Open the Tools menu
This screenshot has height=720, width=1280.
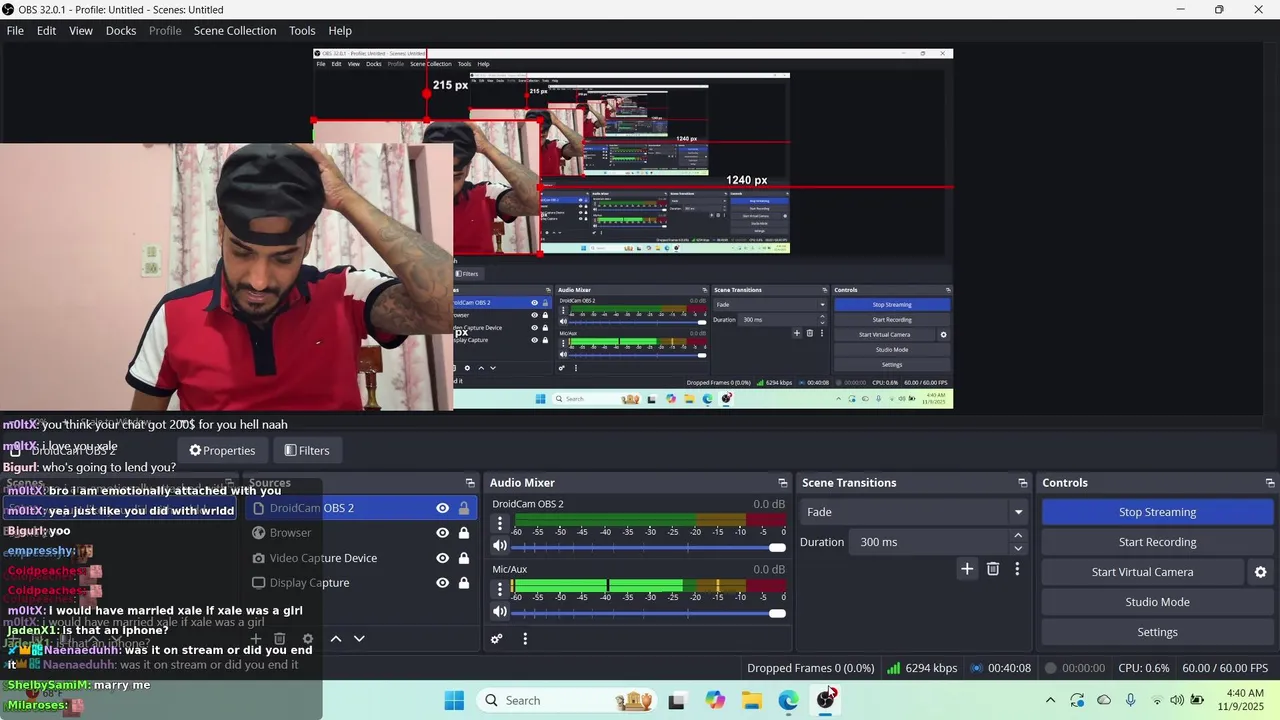pos(302,31)
